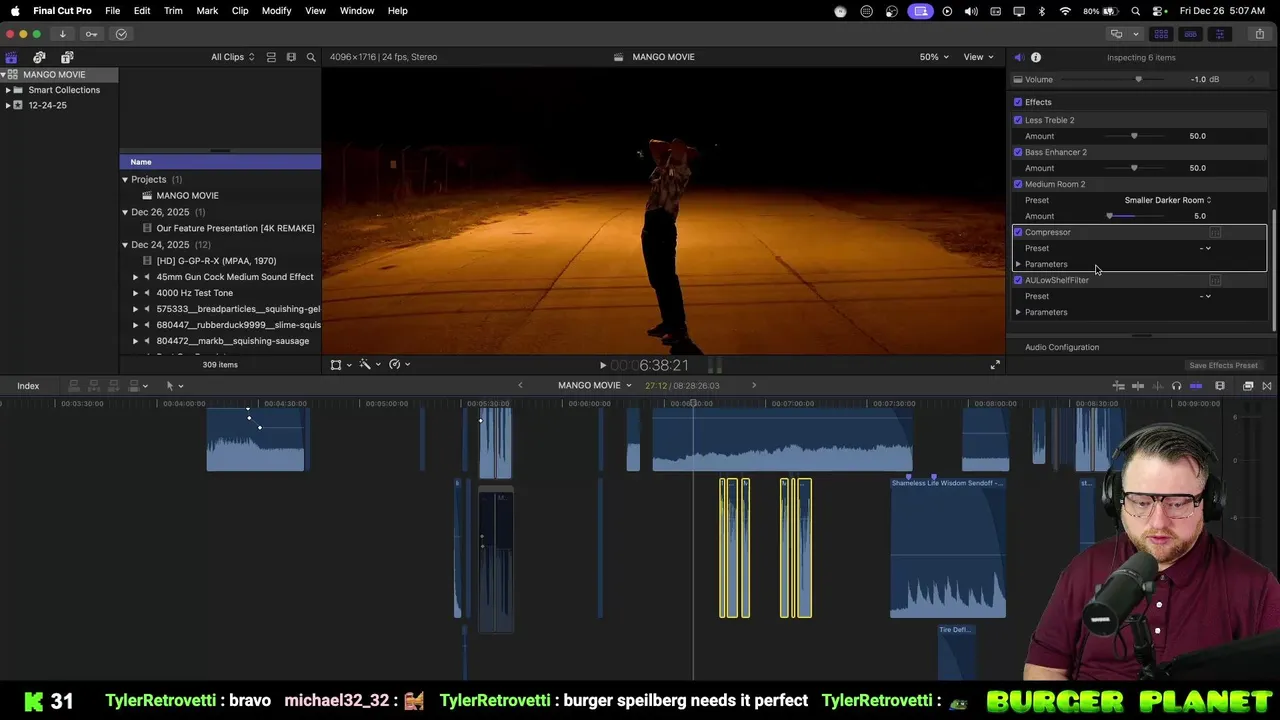Viewport: 1280px width, 720px height.
Task: Disable the Compressor effect checkbox
Action: (1018, 232)
